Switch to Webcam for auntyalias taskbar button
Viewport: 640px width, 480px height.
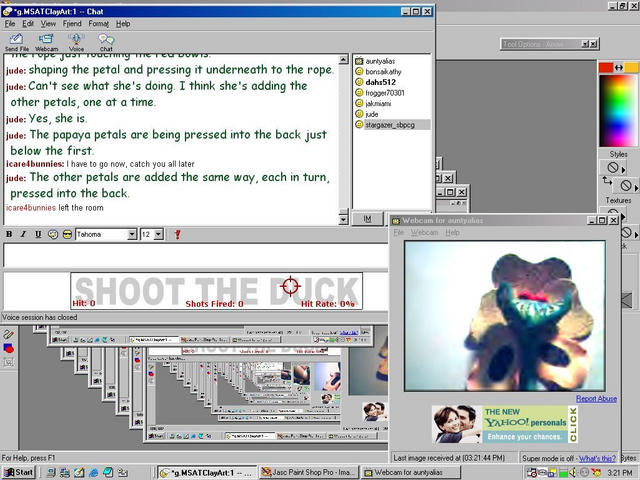point(411,472)
